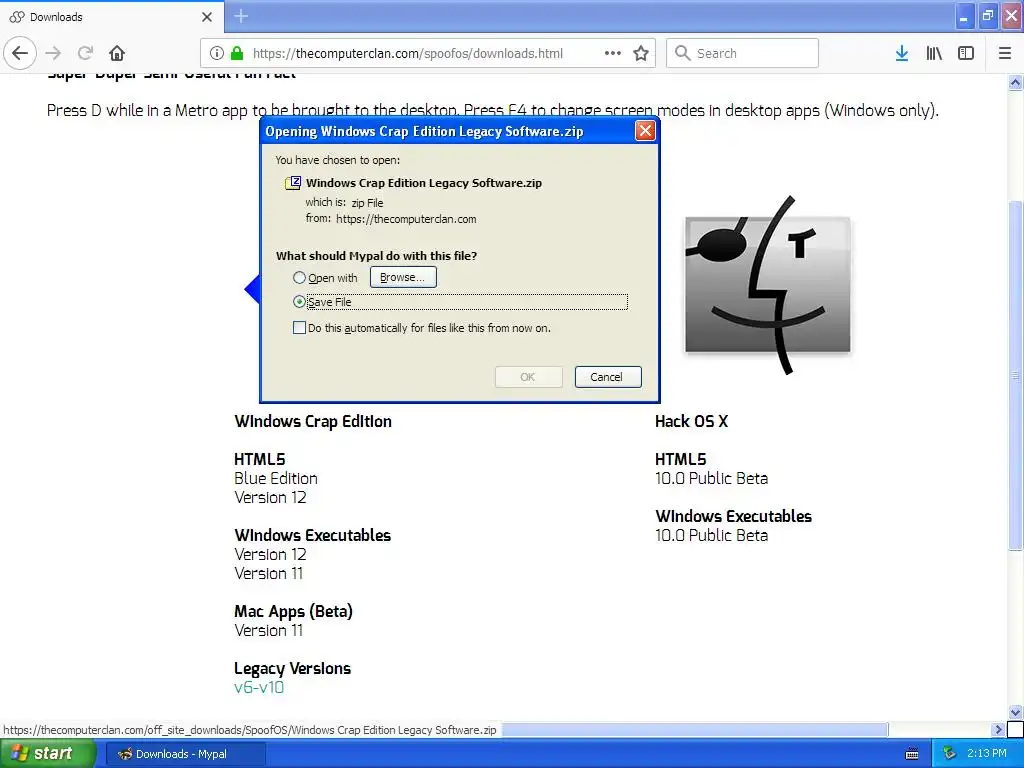
Task: Select the Downloads browser tab
Action: 111,17
